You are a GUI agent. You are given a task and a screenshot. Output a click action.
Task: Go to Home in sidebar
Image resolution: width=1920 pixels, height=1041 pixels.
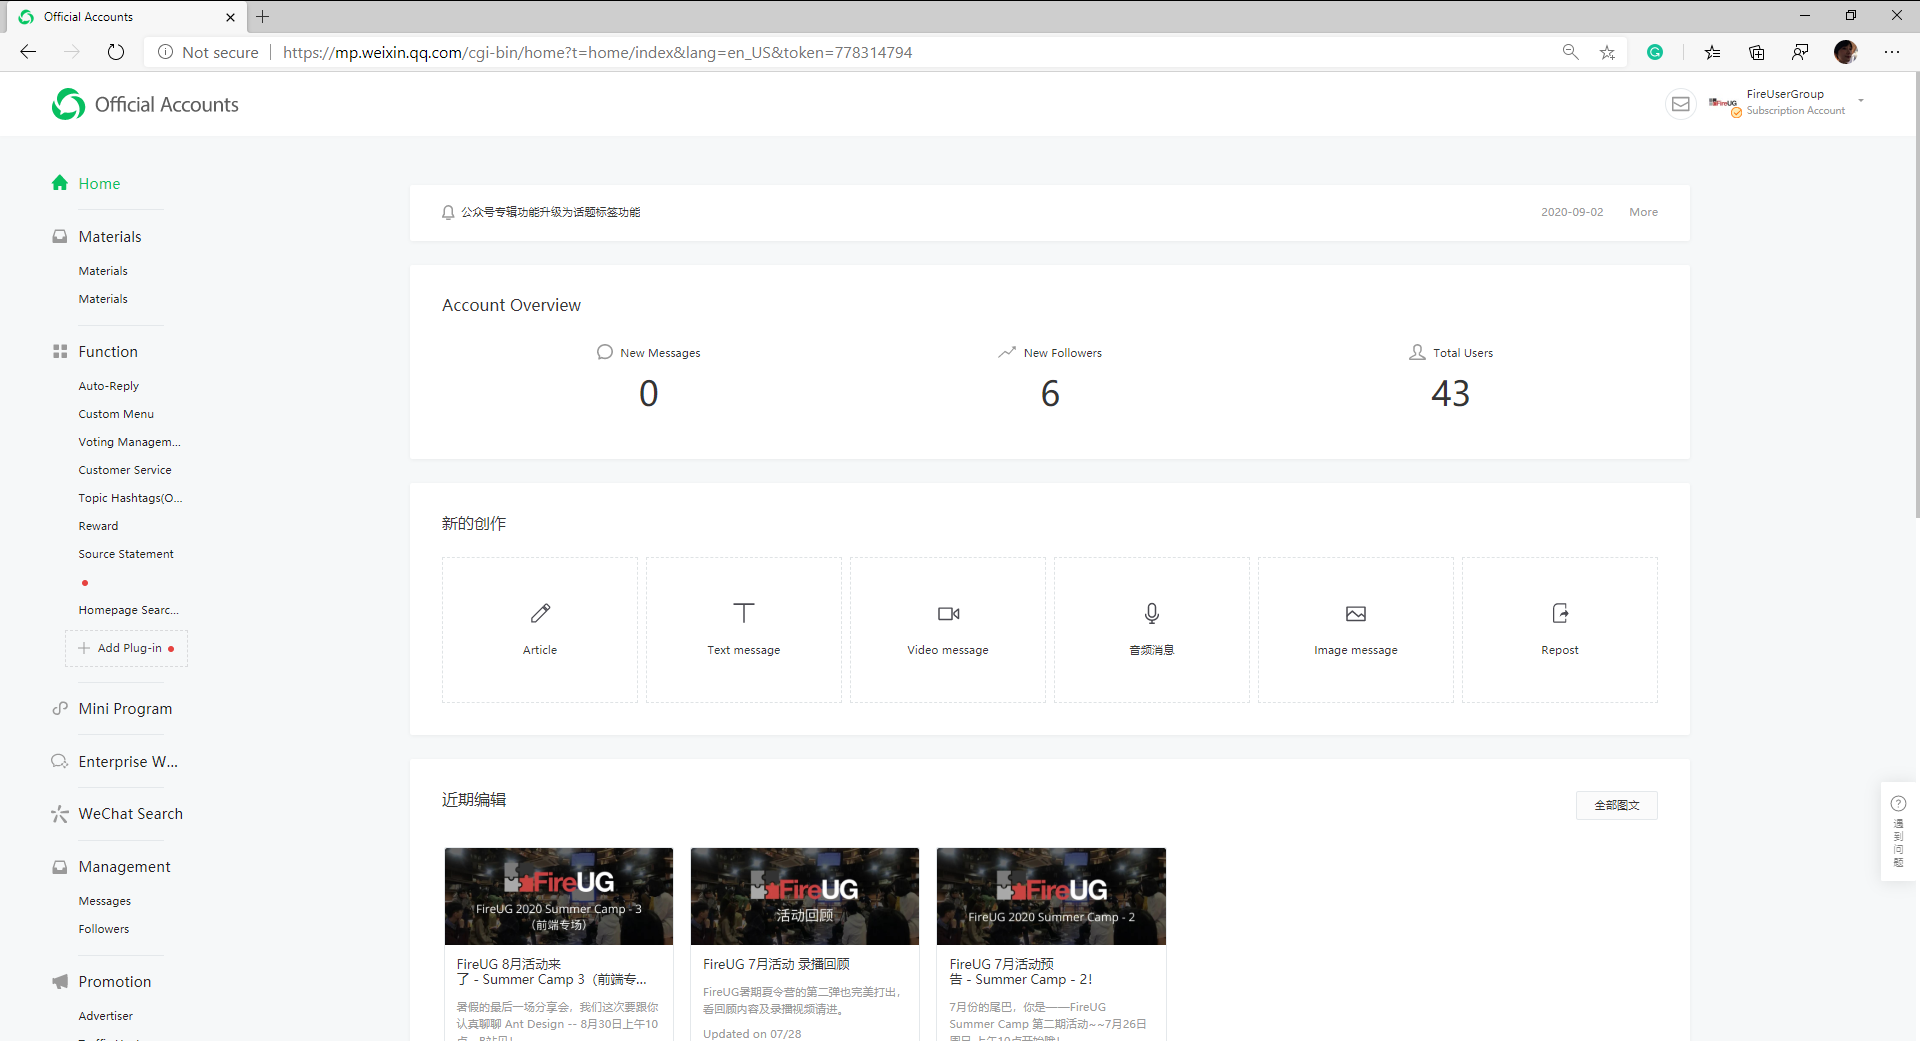(99, 184)
